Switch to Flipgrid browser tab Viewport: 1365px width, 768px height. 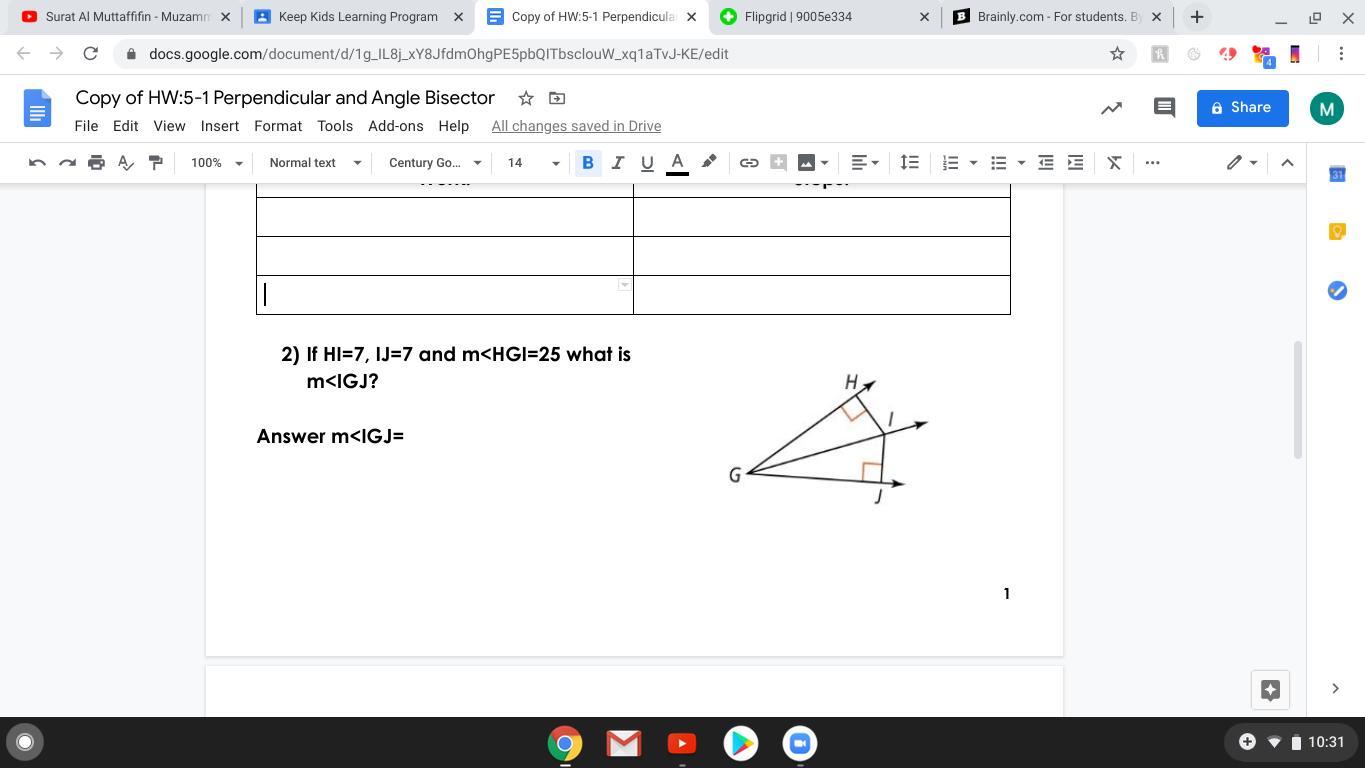tap(824, 17)
